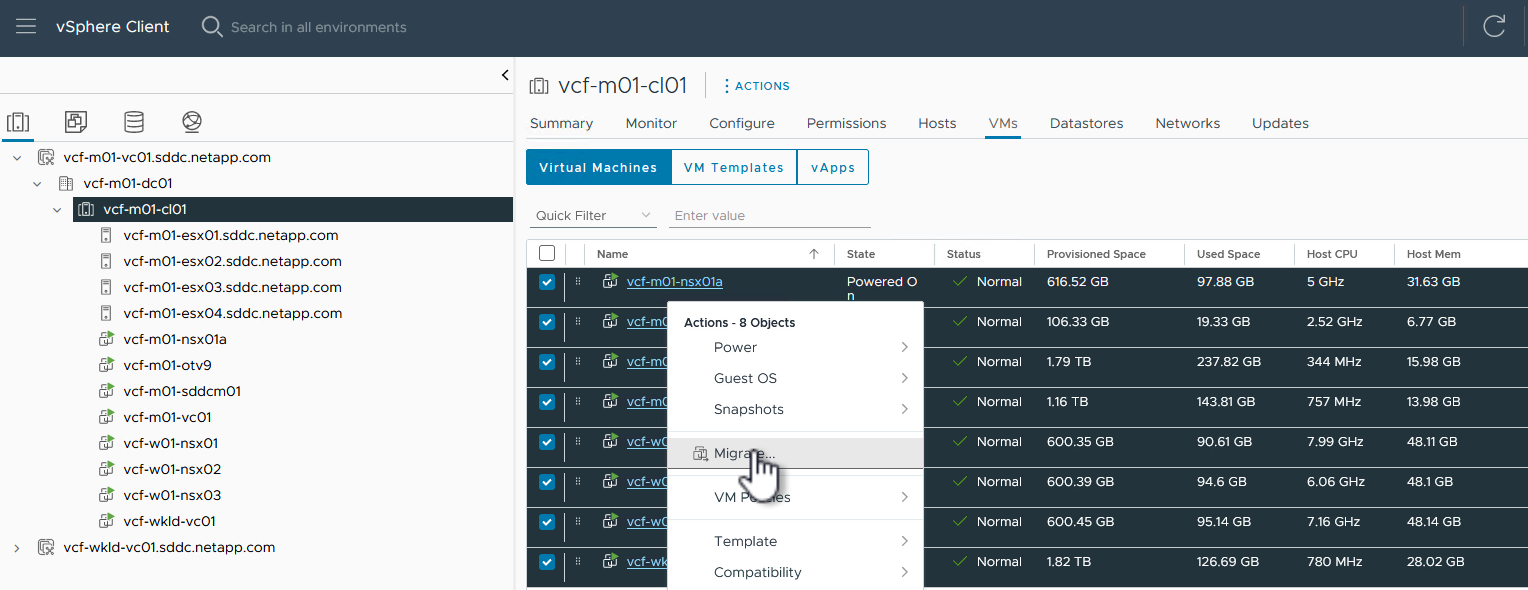The width and height of the screenshot is (1528, 590).
Task: Uncheck checkbox for 600.45 GB row
Action: 546,522
